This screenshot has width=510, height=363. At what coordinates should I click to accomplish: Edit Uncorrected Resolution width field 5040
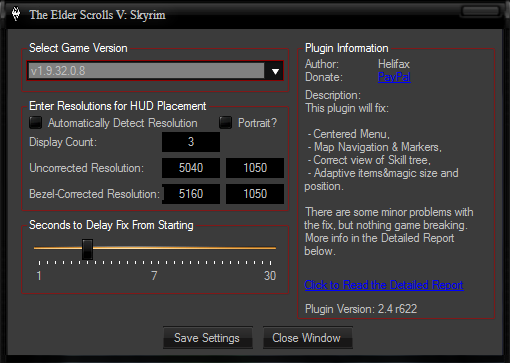pyautogui.click(x=191, y=168)
